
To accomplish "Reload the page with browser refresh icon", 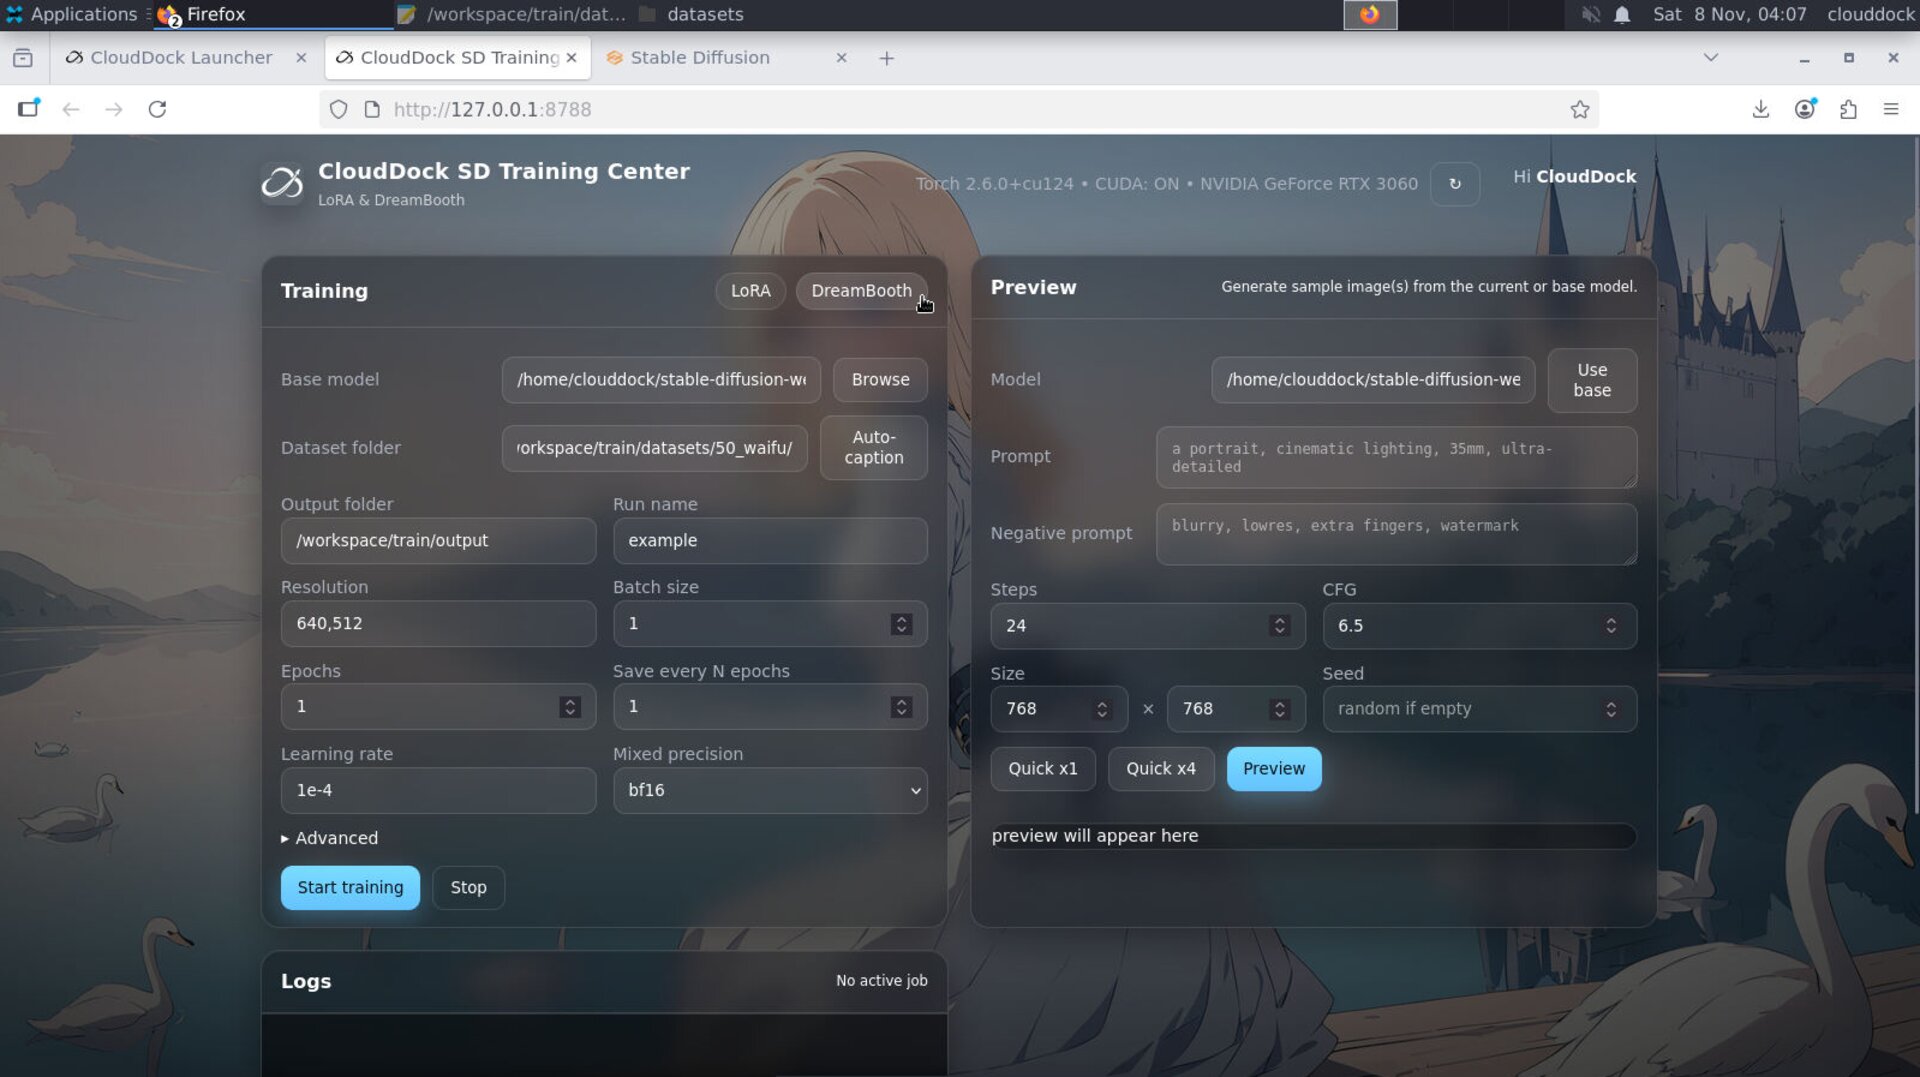I will click(157, 109).
